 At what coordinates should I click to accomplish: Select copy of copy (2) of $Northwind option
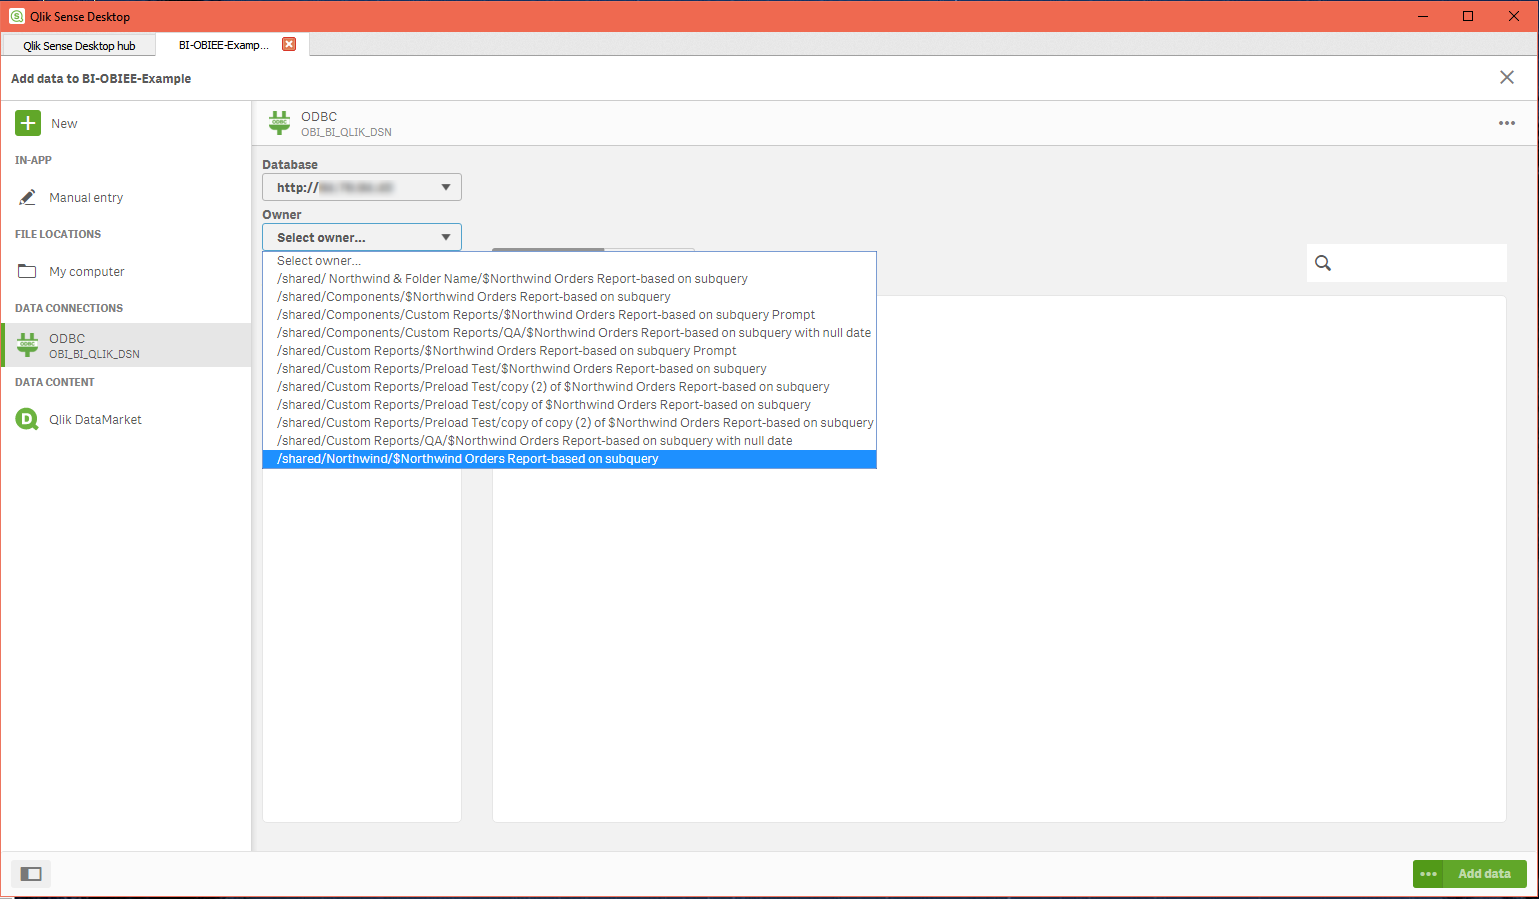tap(569, 423)
